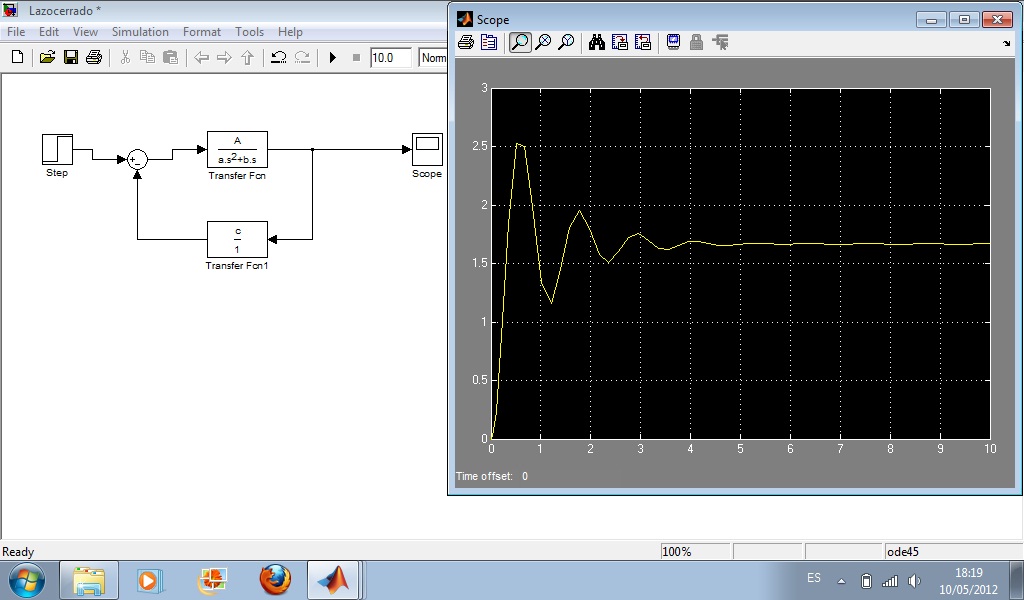Click the Ready status text
Screen dimensions: 1024x600
coord(18,552)
